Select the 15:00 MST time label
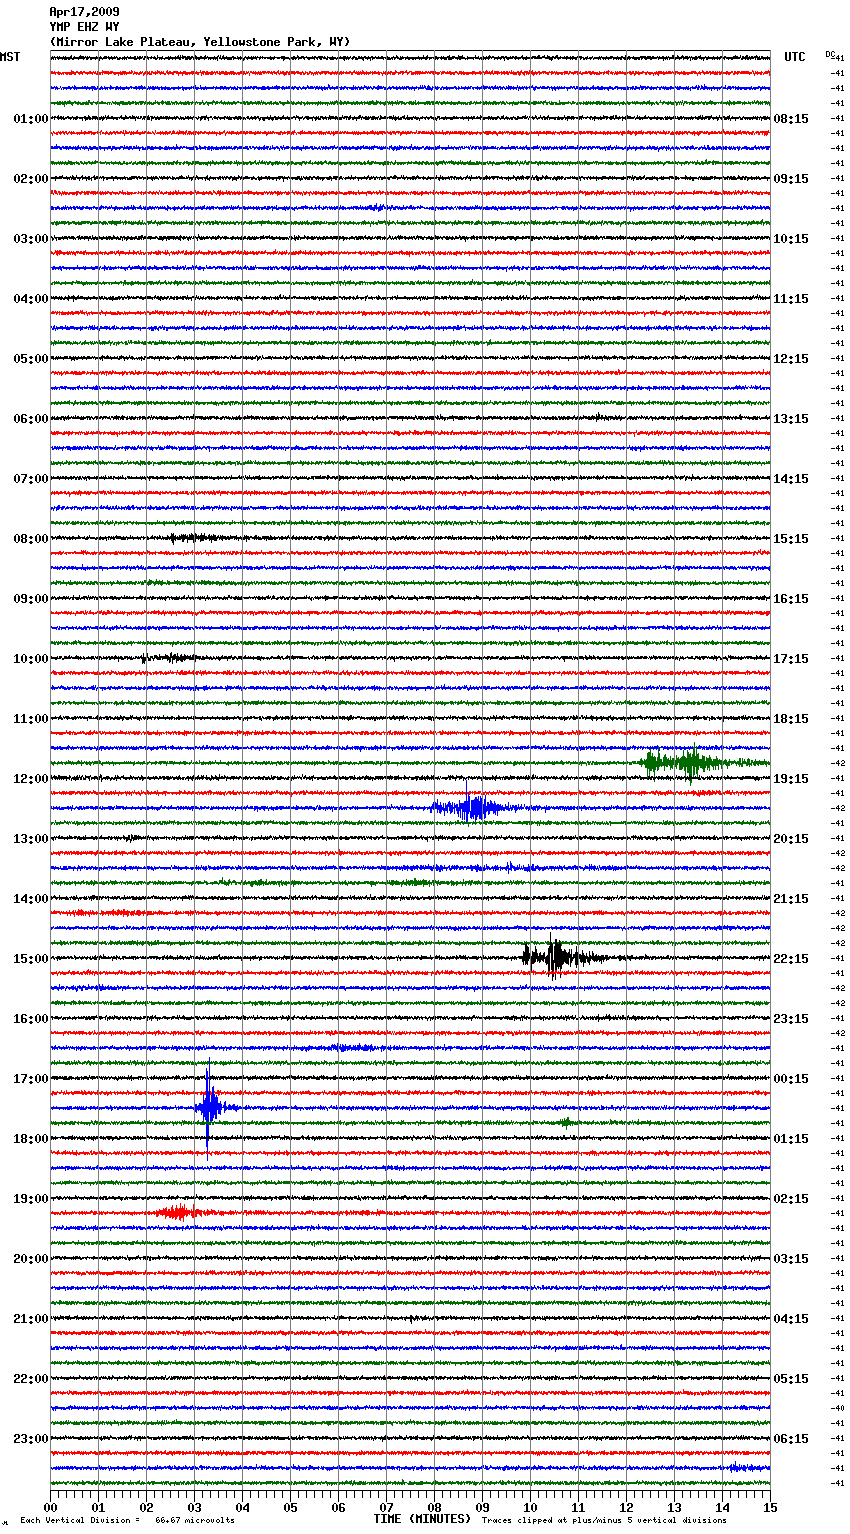The height and width of the screenshot is (1534, 850). tap(30, 959)
